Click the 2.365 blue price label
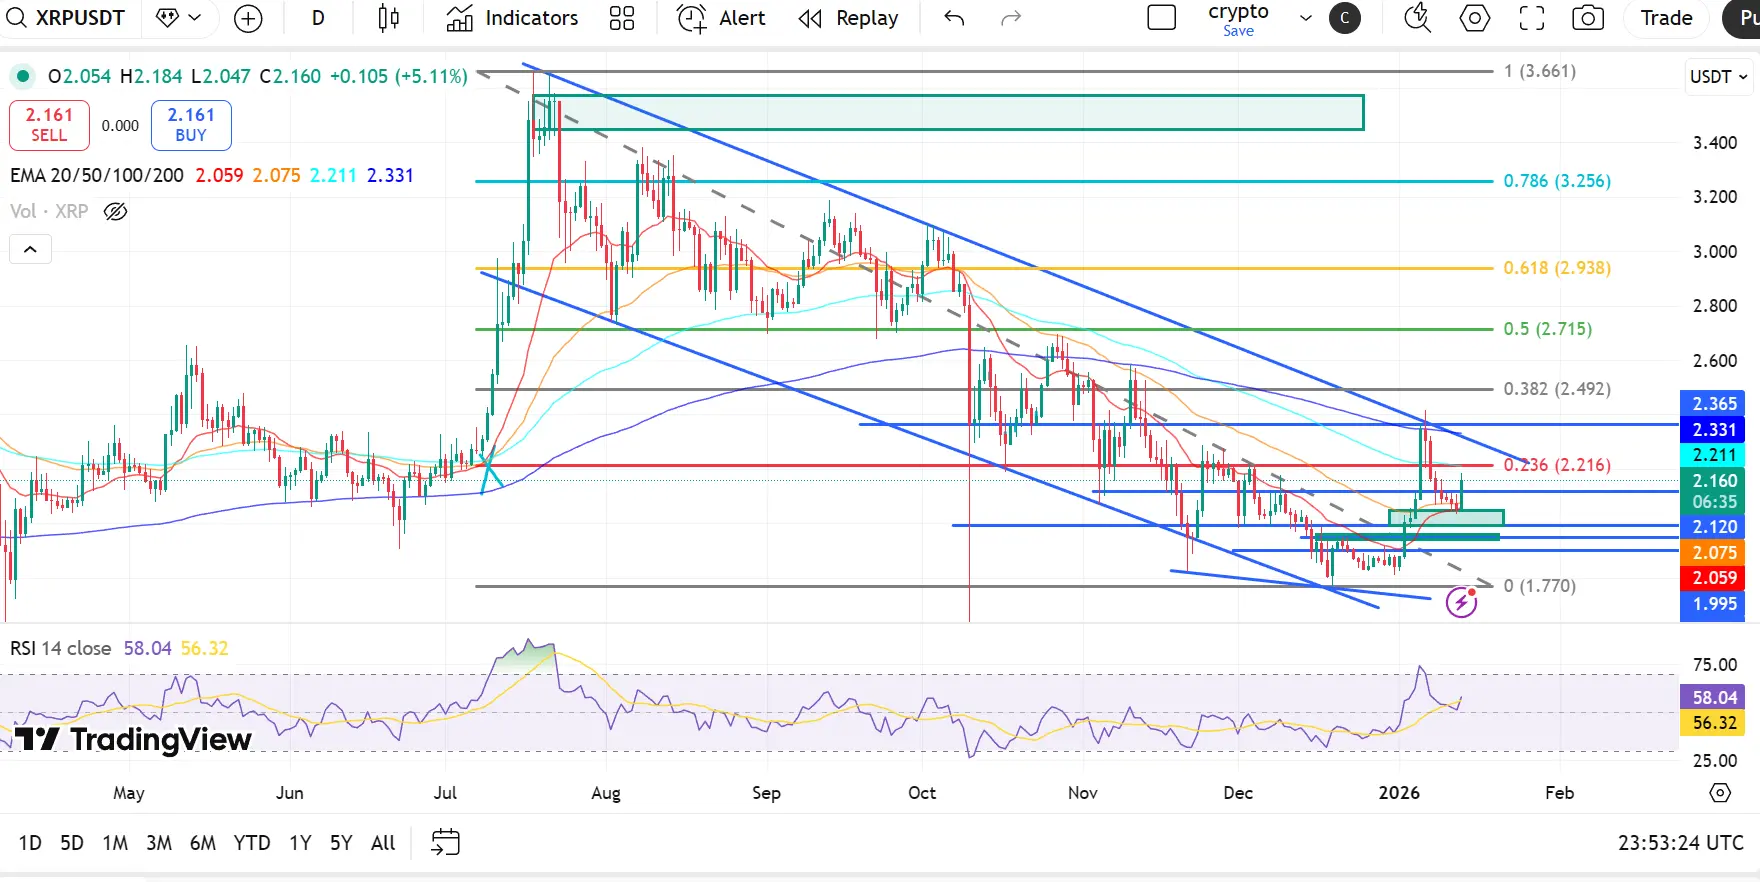This screenshot has width=1760, height=882. click(1714, 403)
